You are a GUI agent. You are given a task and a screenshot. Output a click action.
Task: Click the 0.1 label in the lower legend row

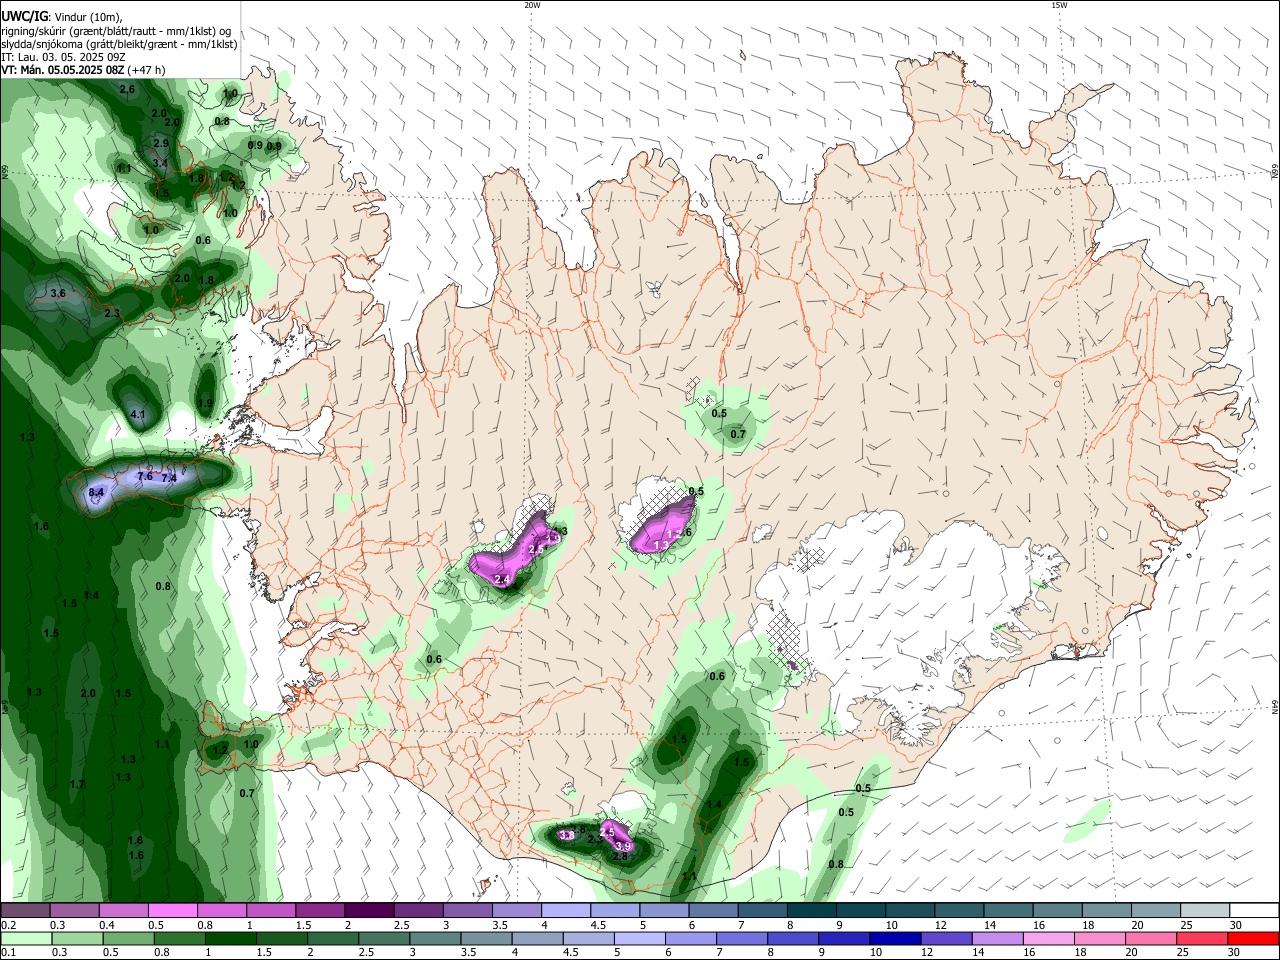[x=8, y=953]
